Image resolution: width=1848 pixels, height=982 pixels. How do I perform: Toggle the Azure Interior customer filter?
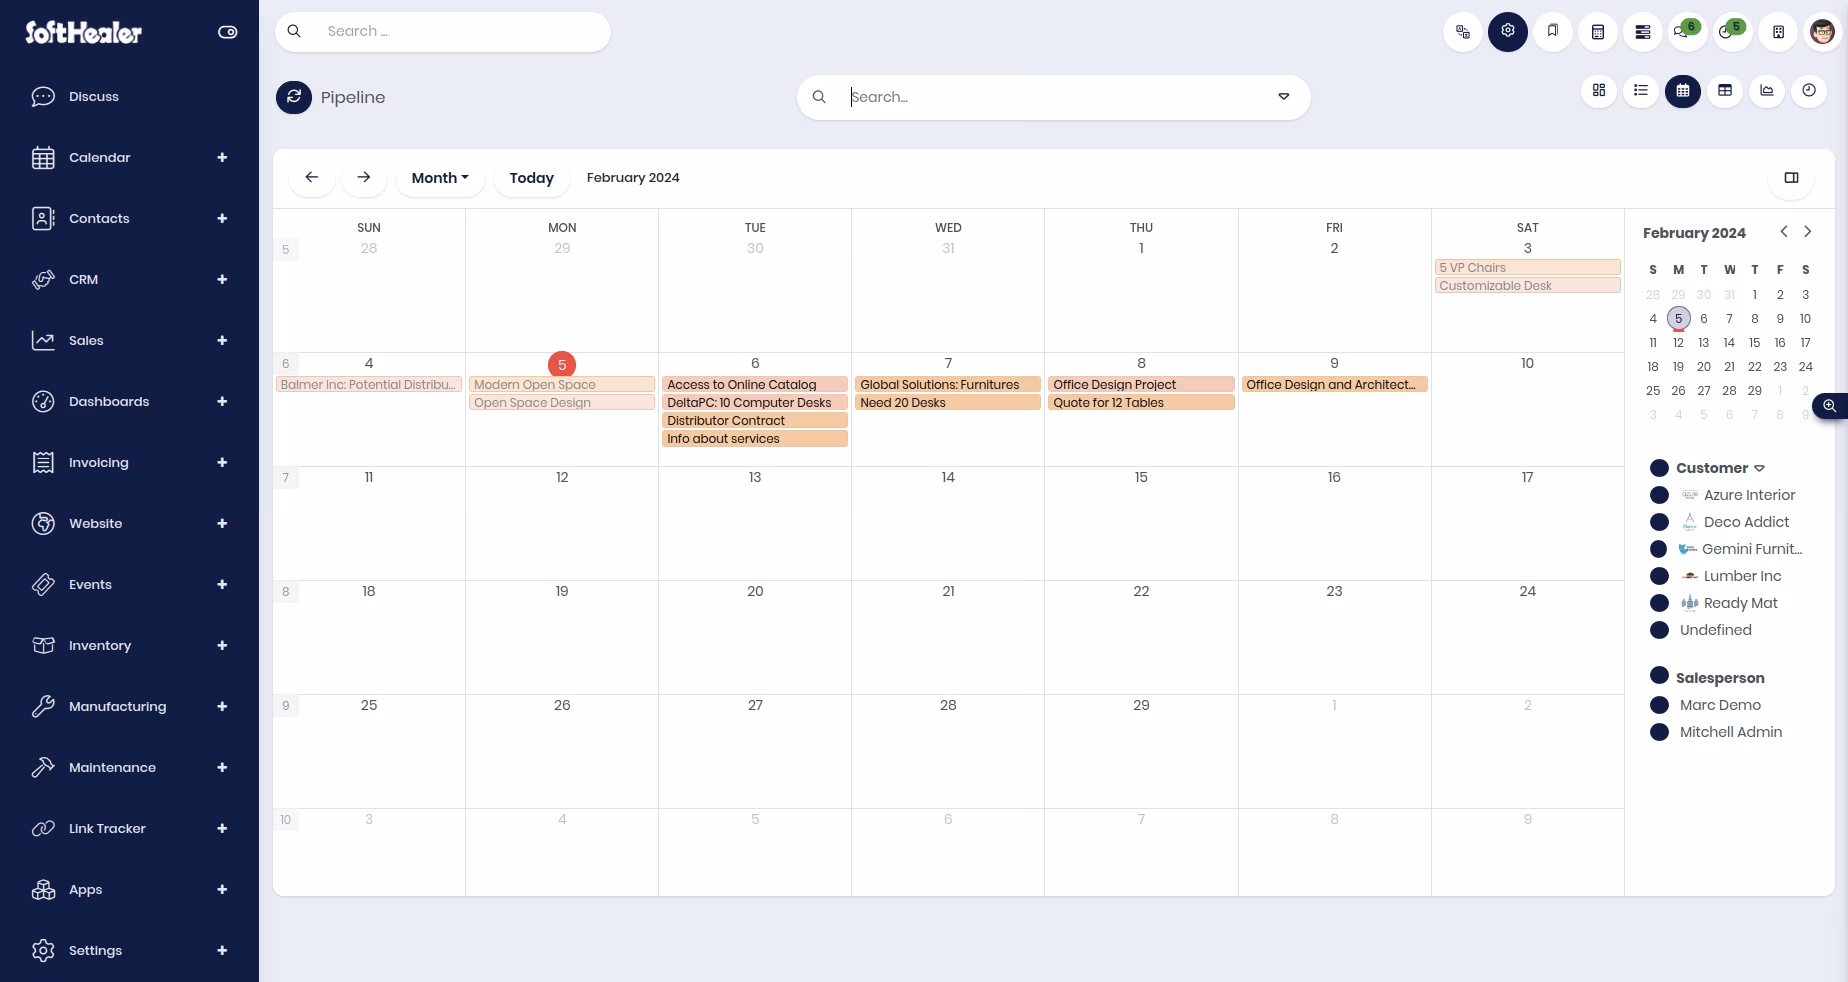click(x=1659, y=495)
